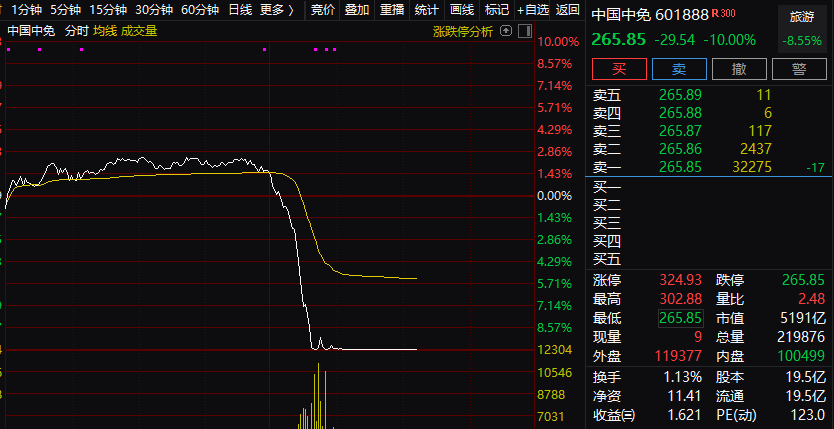Toggle 叠加 overlay comparison

pyautogui.click(x=357, y=10)
